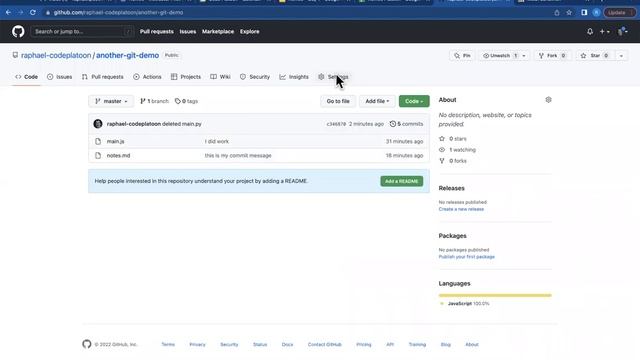The width and height of the screenshot is (640, 360).
Task: Open Marketplace in top navigation
Action: (x=218, y=31)
